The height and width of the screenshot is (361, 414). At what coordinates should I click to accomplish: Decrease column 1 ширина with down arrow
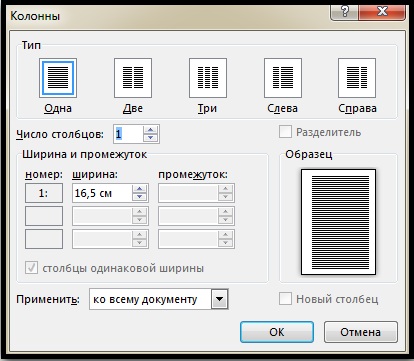pos(139,197)
